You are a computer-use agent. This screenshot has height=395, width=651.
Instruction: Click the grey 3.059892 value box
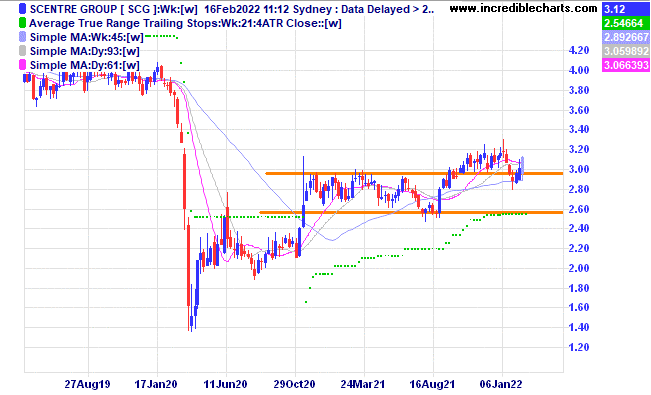coord(626,51)
